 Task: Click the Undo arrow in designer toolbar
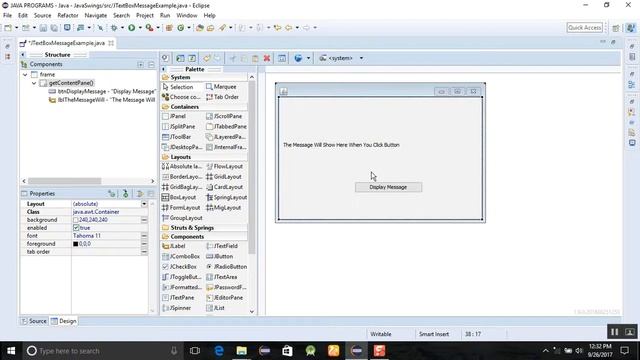click(207, 58)
